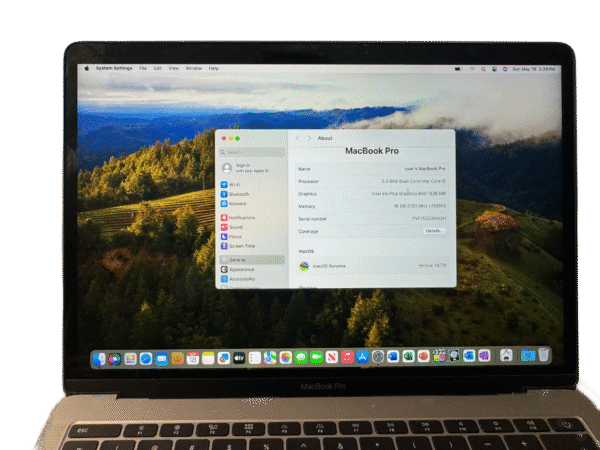Click the Memory value text
The image size is (600, 450).
pyautogui.click(x=420, y=206)
